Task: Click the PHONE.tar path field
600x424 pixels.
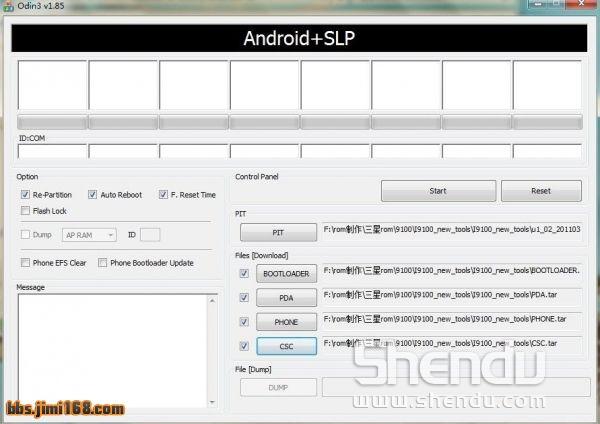Action: (x=452, y=321)
